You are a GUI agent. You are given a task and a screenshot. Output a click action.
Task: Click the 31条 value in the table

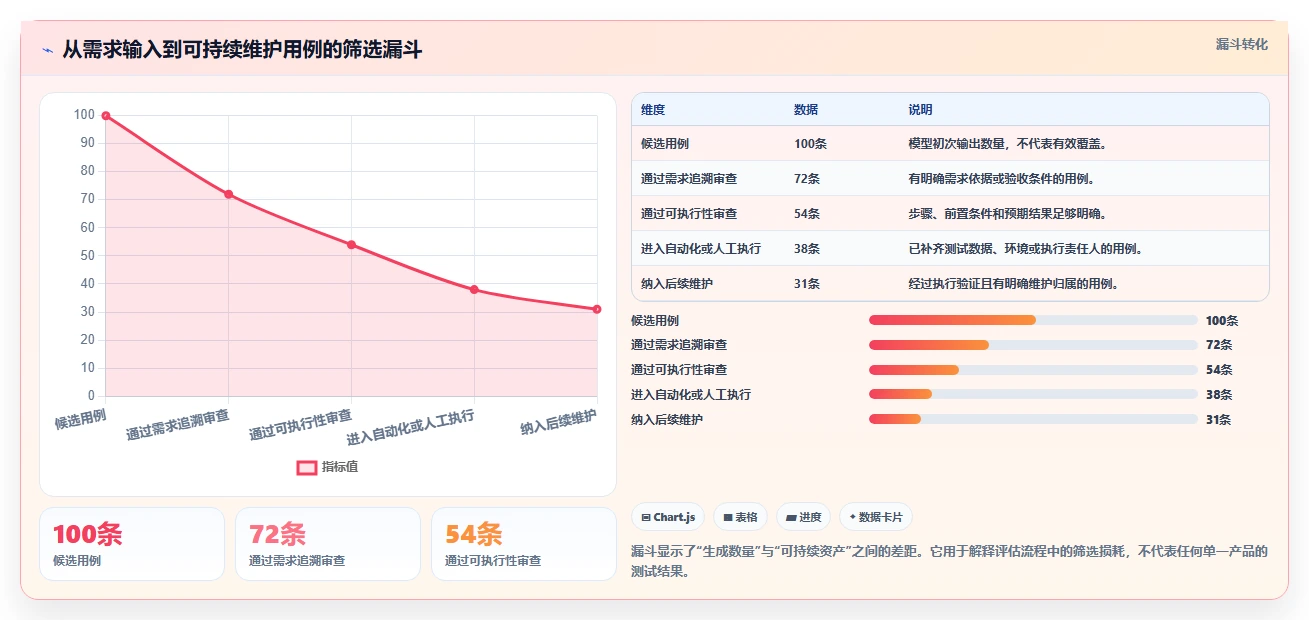coord(807,283)
